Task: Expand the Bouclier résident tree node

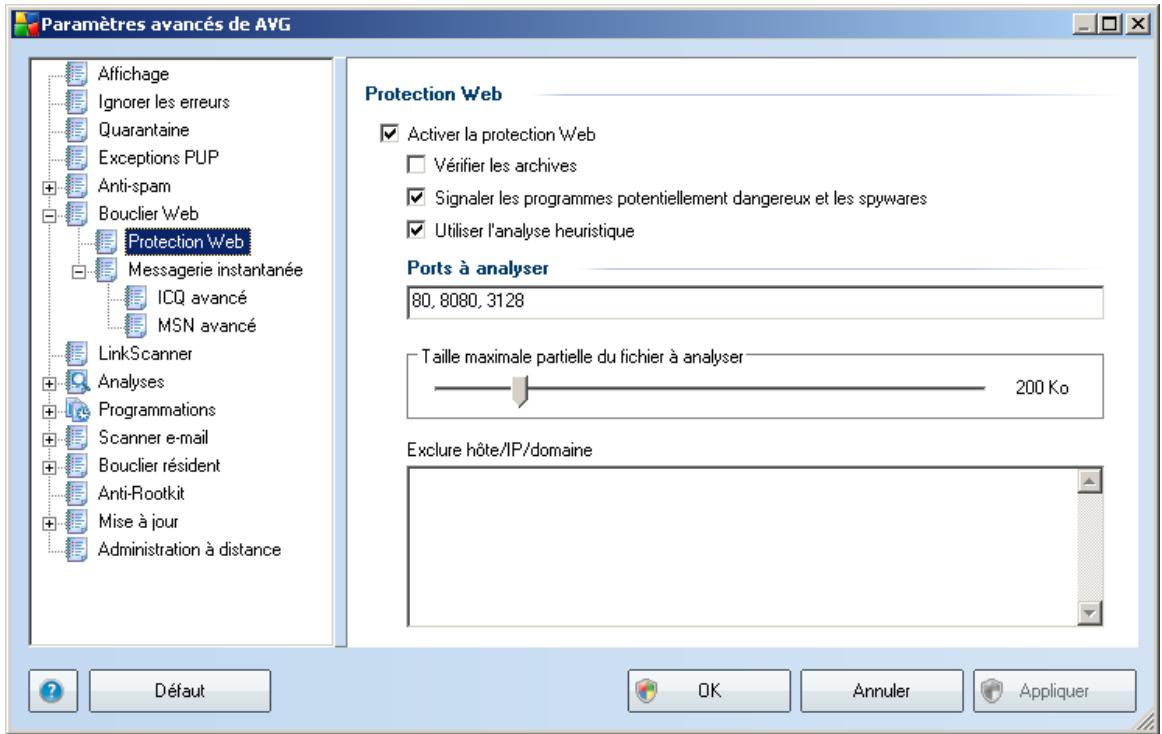Action: point(49,468)
